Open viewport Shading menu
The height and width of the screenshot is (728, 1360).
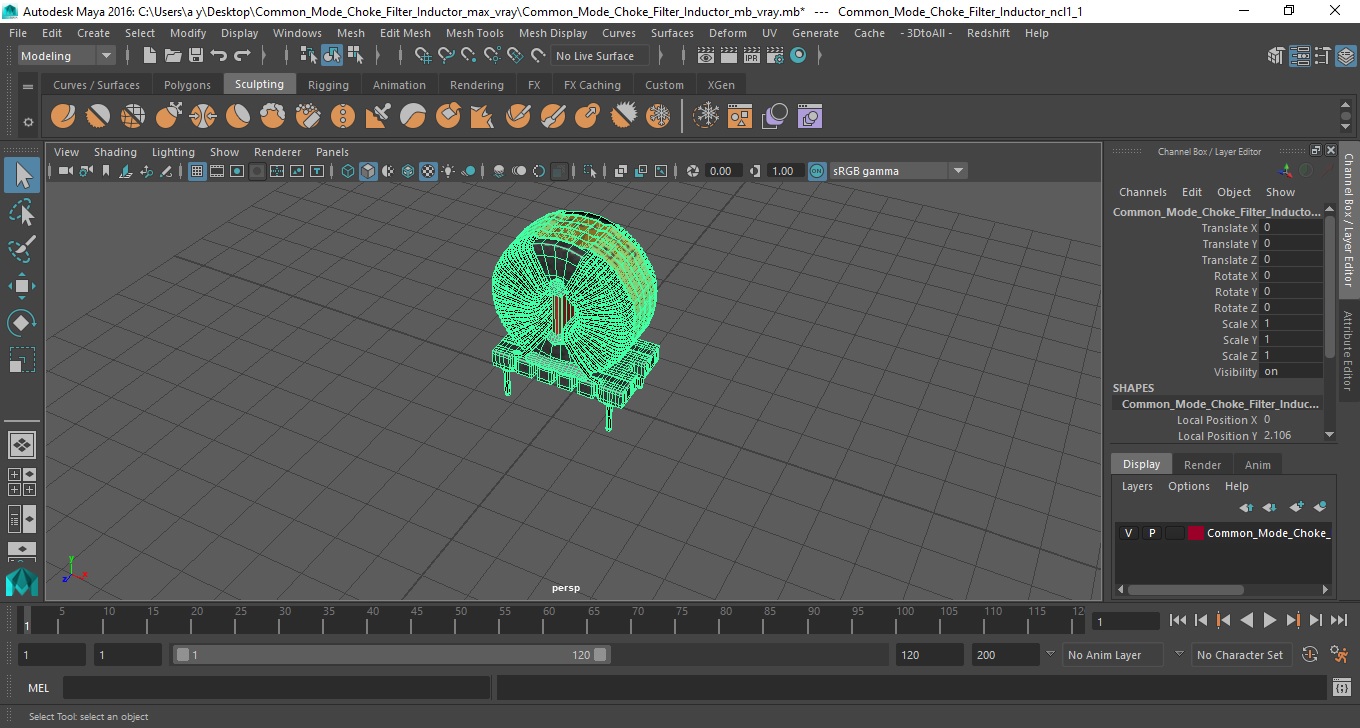coord(115,152)
